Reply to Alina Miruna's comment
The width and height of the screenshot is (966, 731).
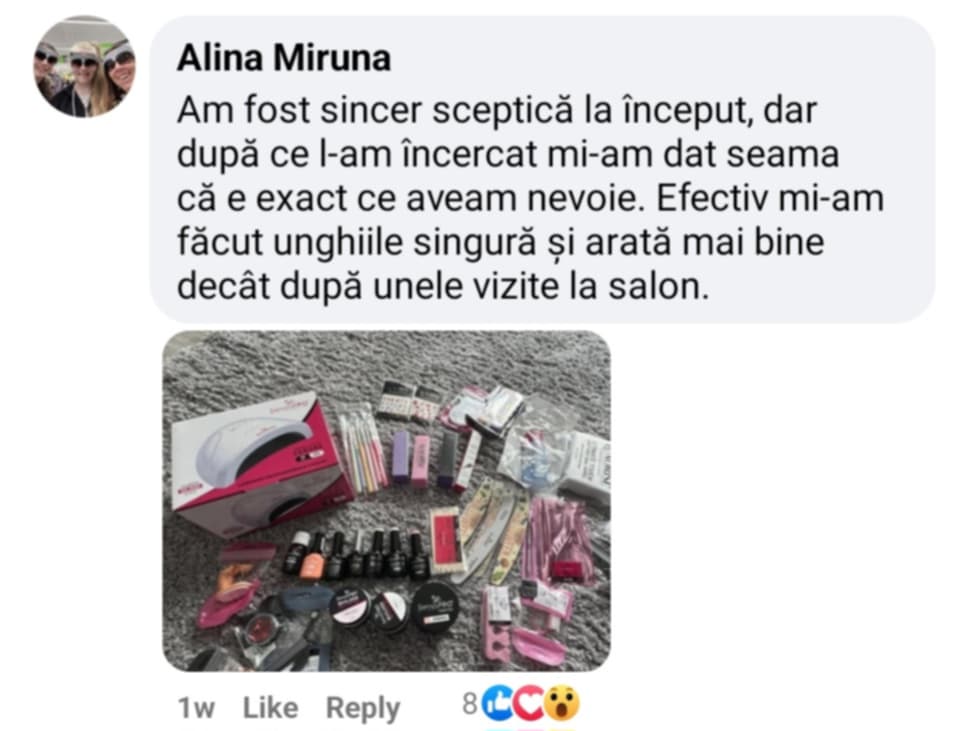pos(363,708)
